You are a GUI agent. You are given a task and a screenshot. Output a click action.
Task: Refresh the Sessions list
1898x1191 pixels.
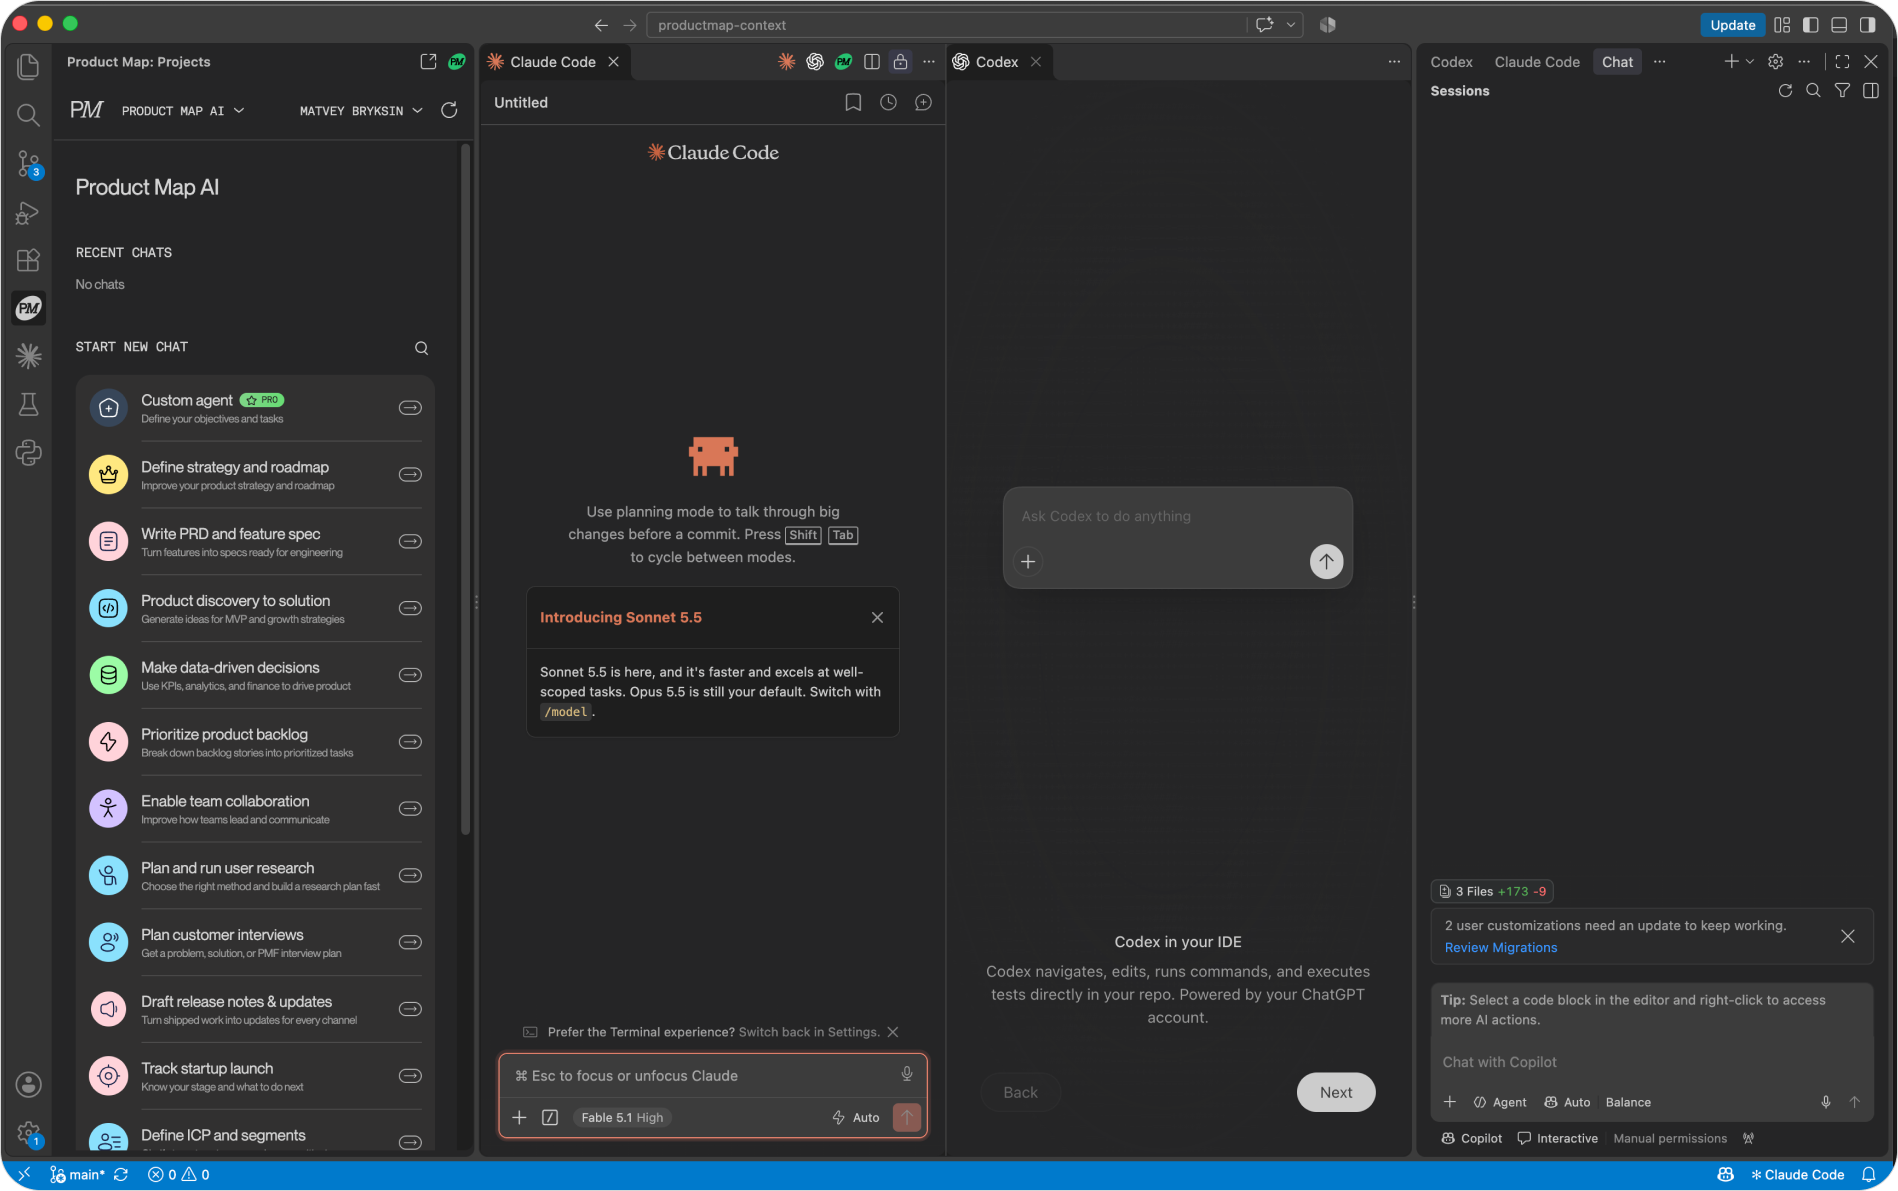click(1785, 91)
